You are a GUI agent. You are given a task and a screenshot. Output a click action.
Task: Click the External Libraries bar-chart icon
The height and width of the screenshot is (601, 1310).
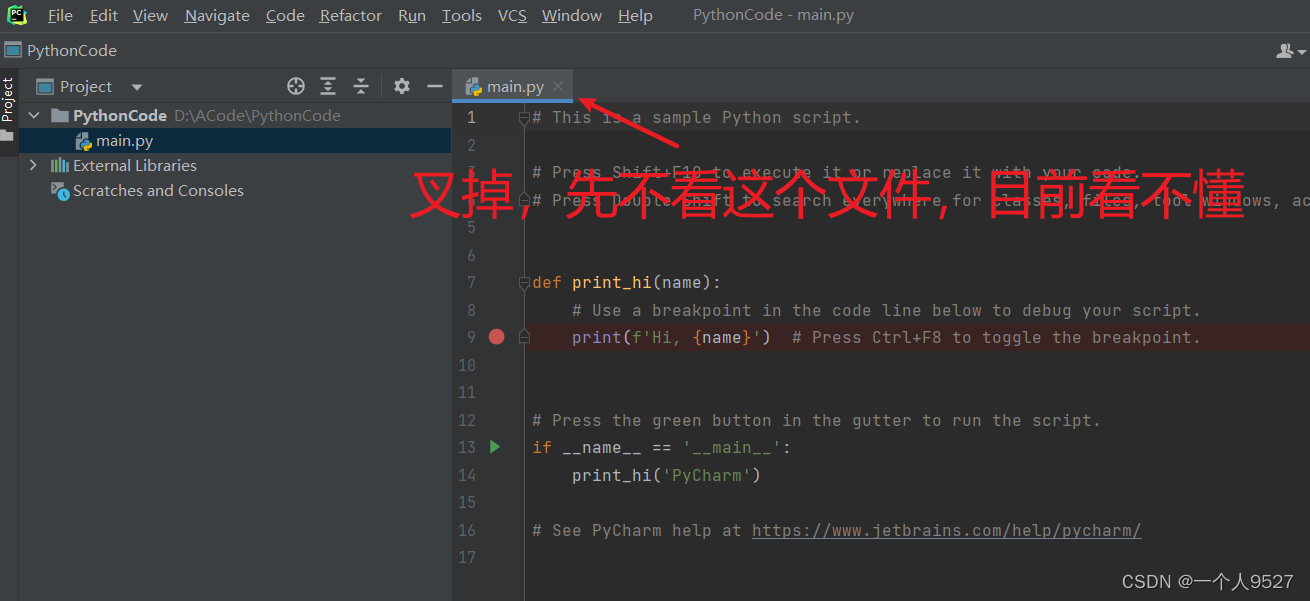coord(60,165)
